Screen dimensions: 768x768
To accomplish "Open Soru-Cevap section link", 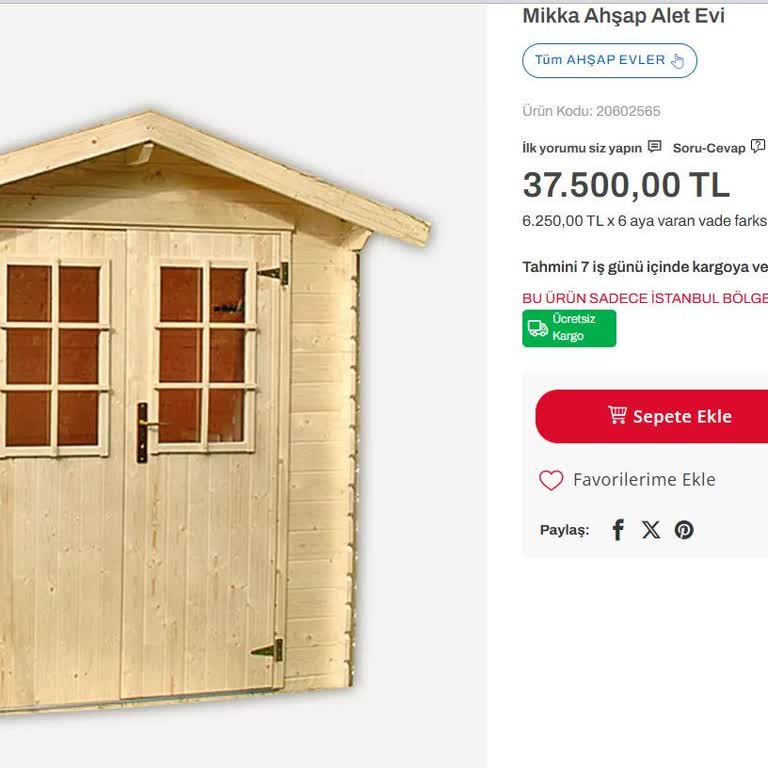I will pyautogui.click(x=709, y=148).
